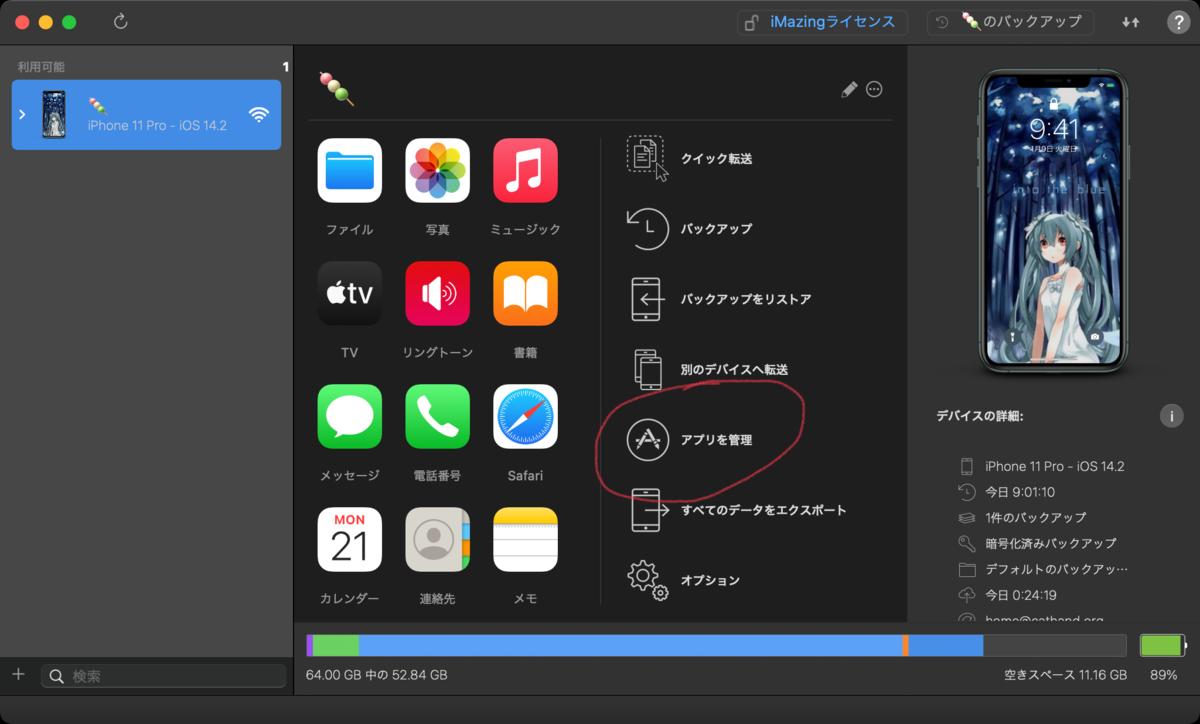Screen dimensions: 1200x724
Task: Click the green segment of the storage bar
Action: (x=335, y=645)
